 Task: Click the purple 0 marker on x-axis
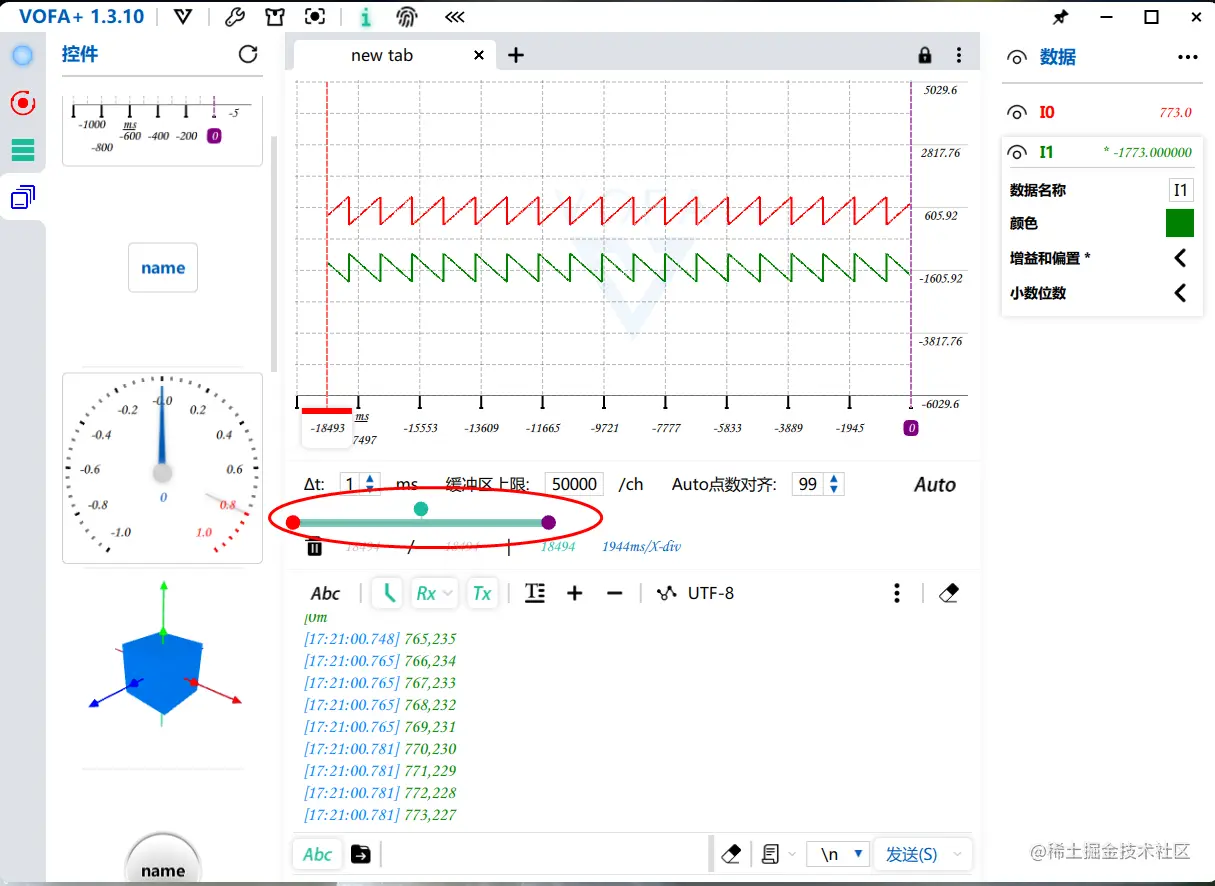click(x=911, y=428)
